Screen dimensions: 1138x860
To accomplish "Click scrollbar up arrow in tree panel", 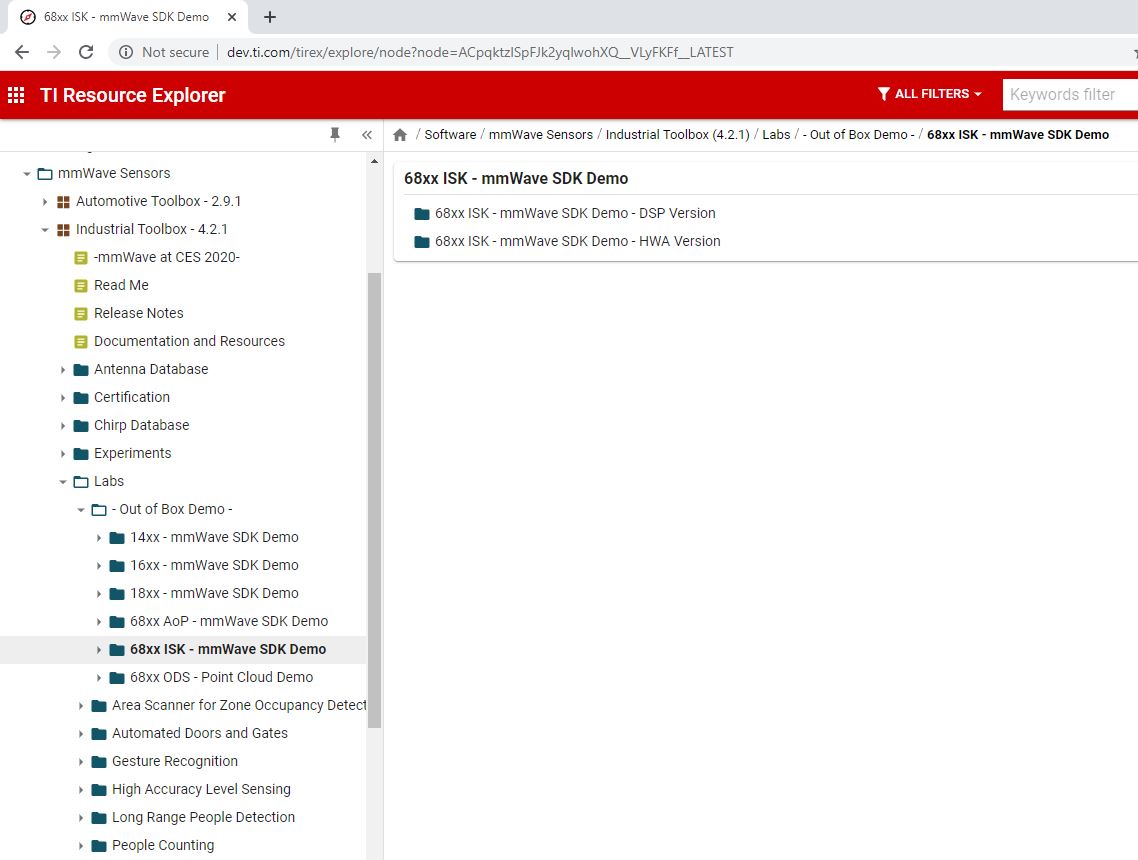I will coord(374,161).
